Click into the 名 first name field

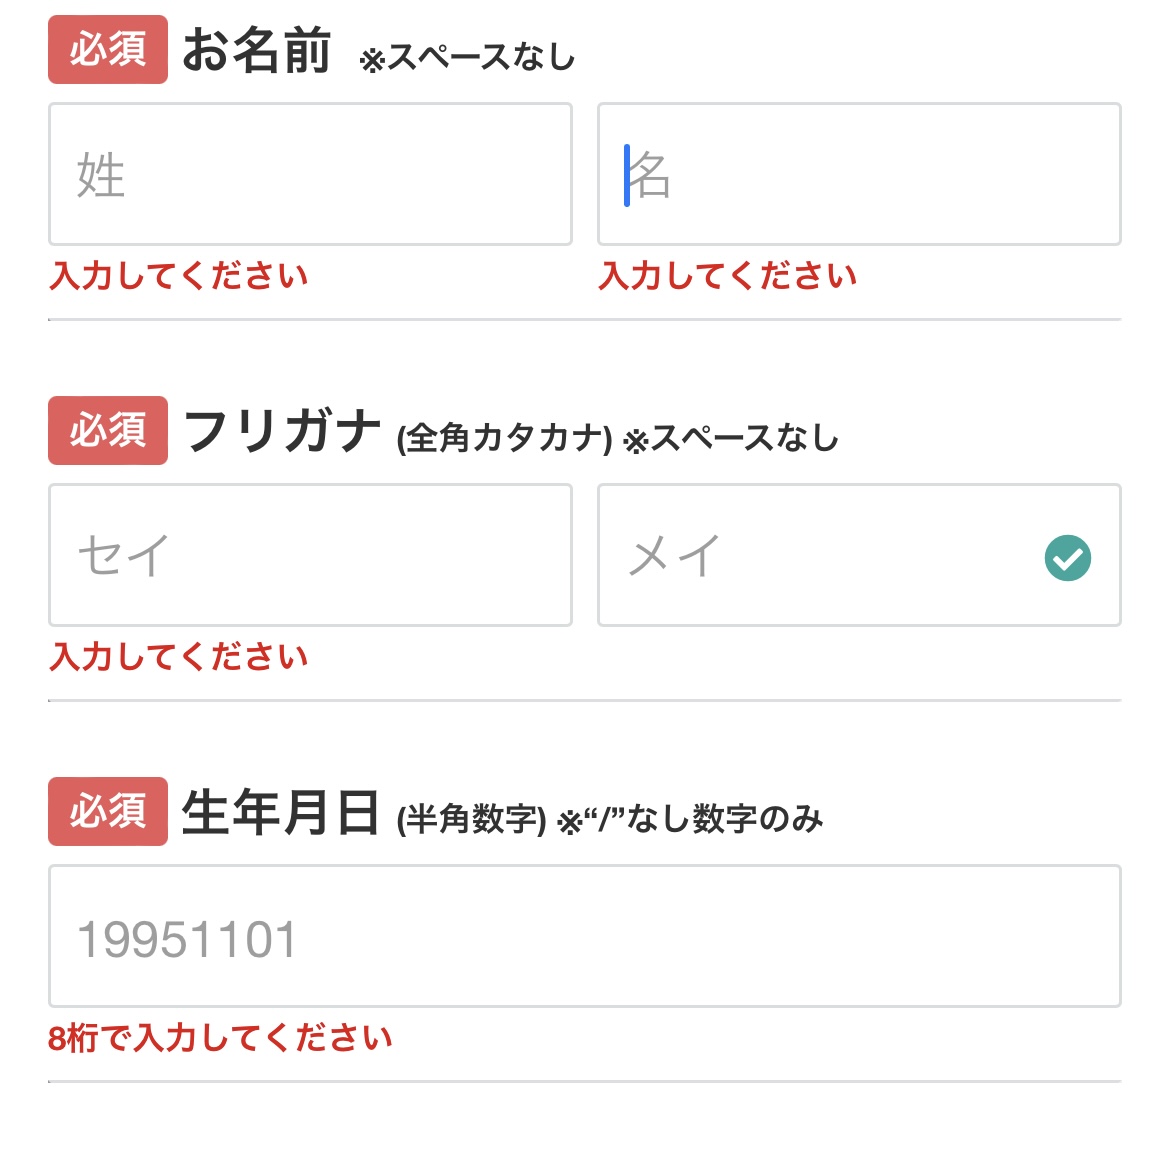tap(858, 174)
